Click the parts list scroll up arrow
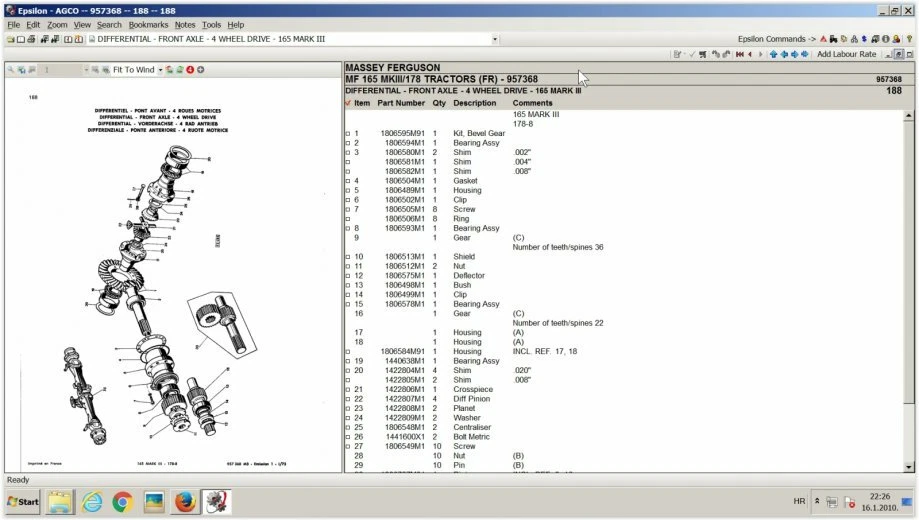This screenshot has height=520, width=919. click(x=908, y=115)
